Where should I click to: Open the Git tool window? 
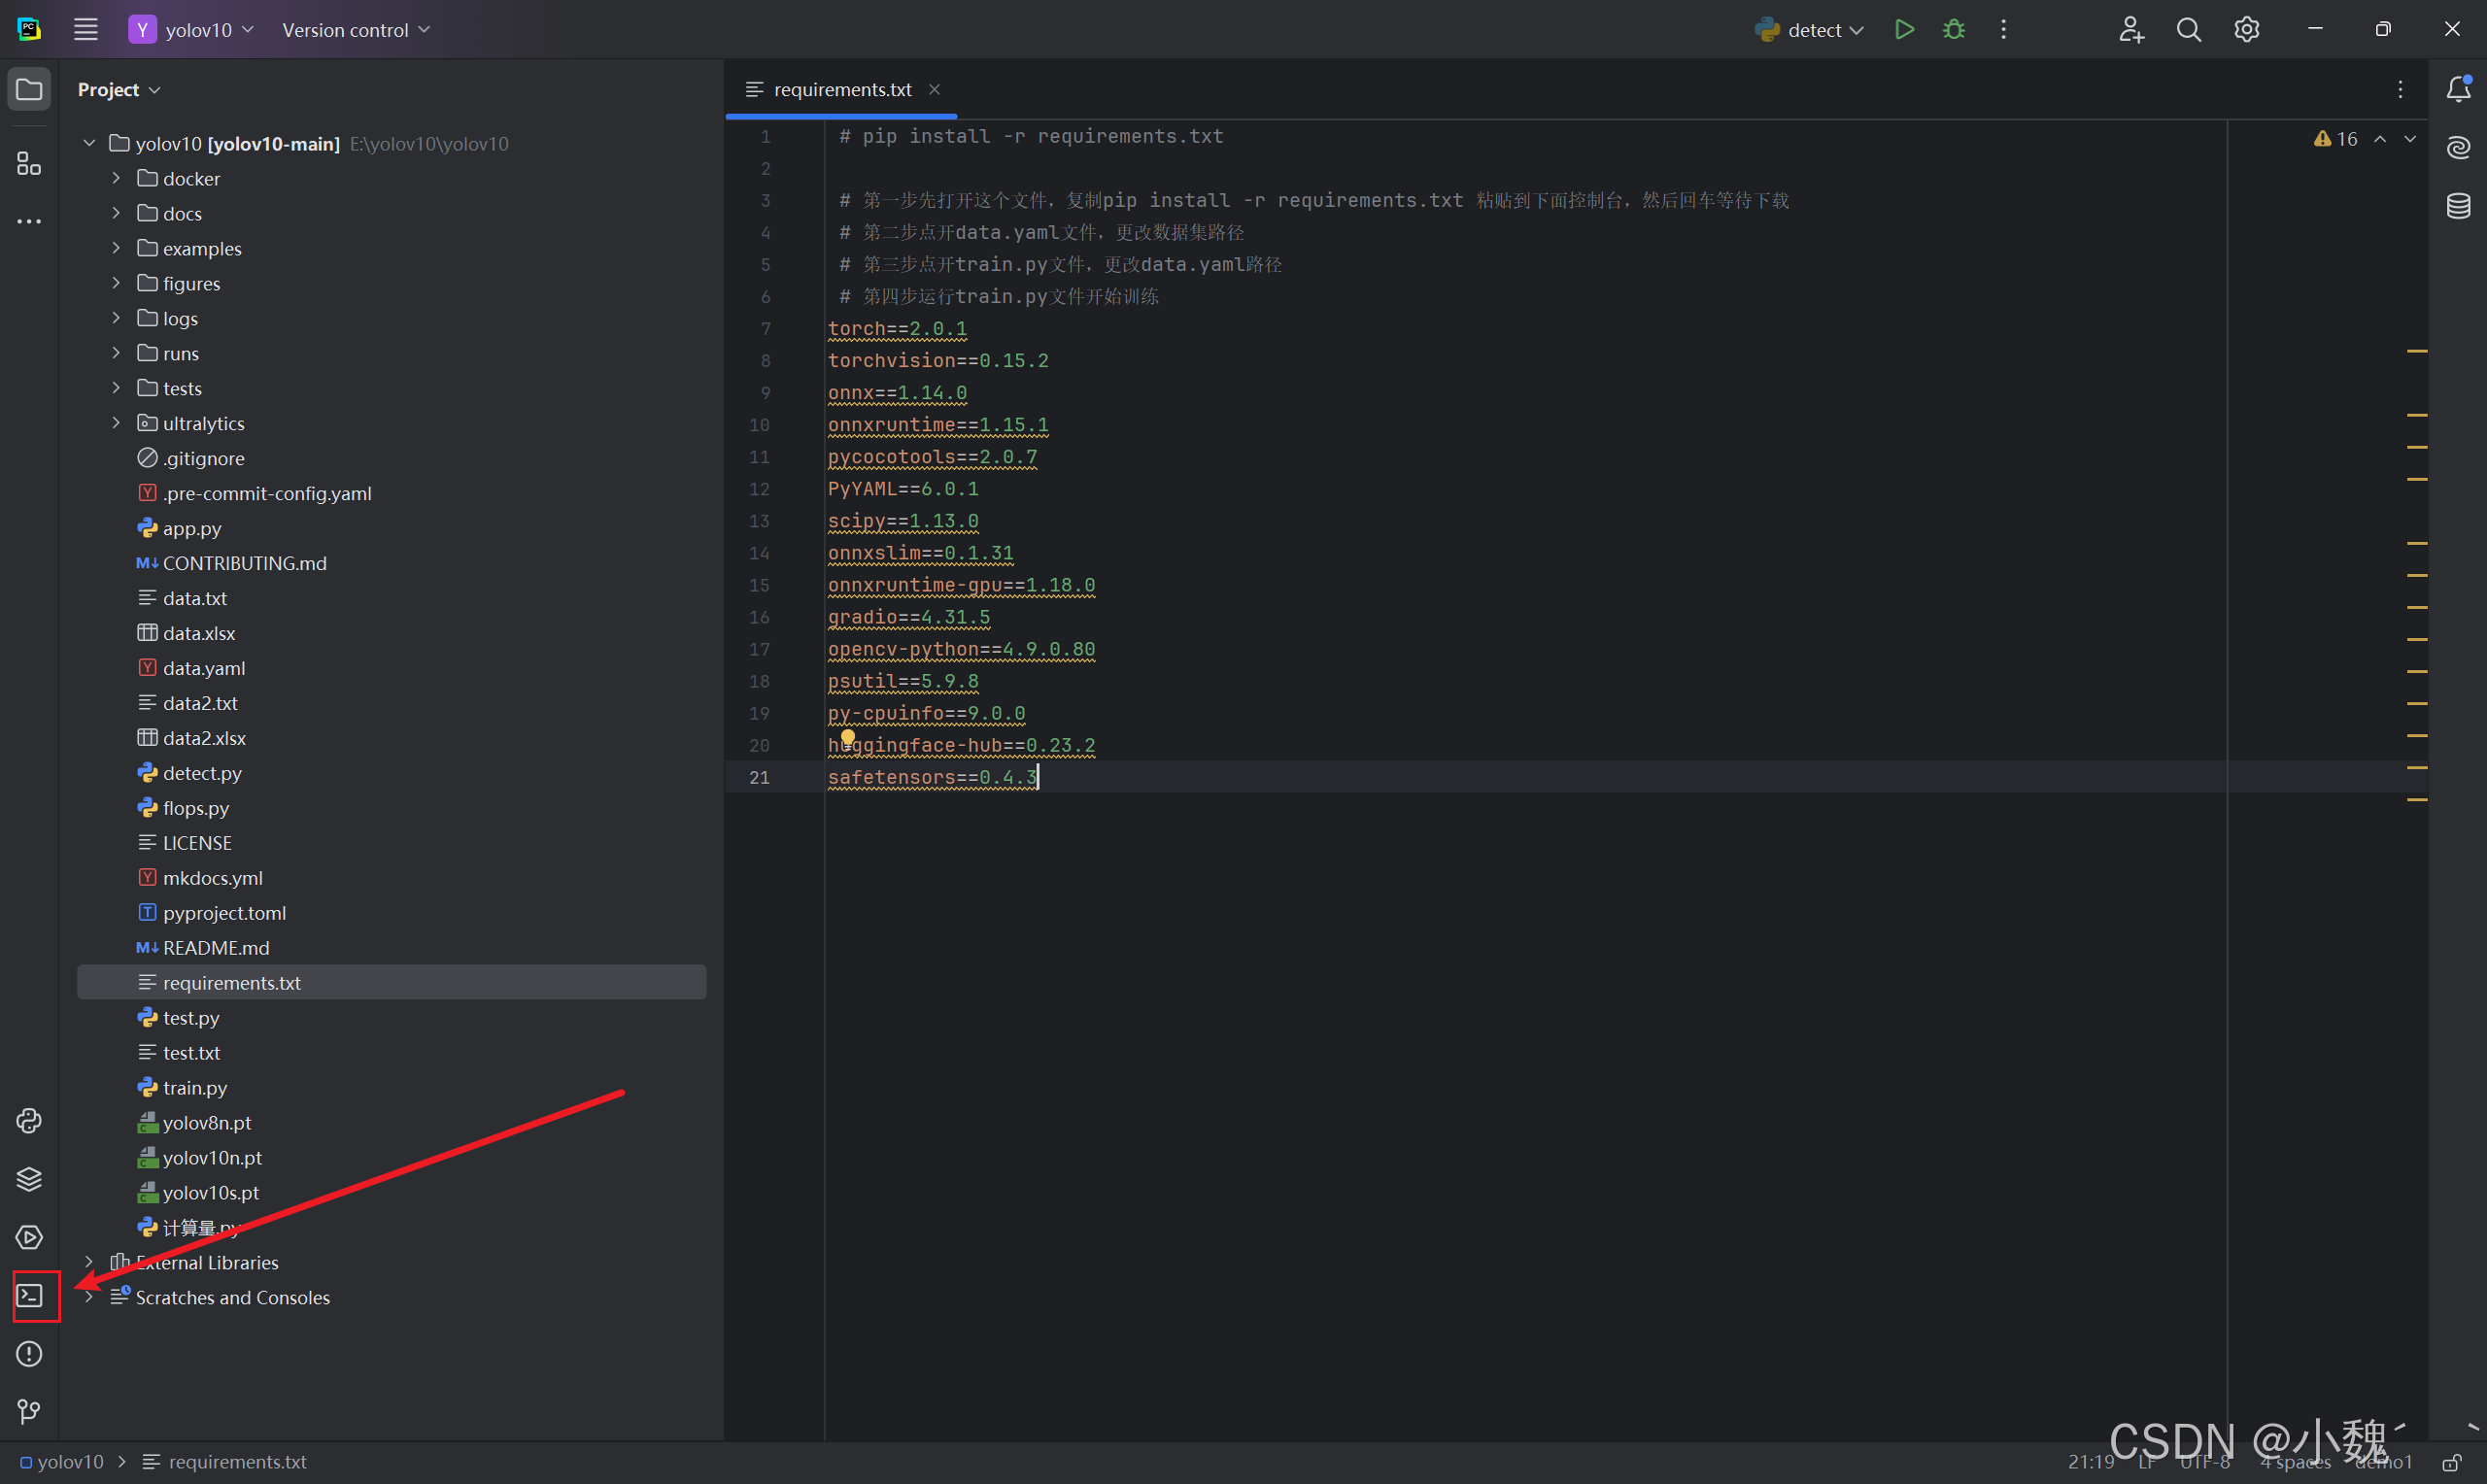30,1411
